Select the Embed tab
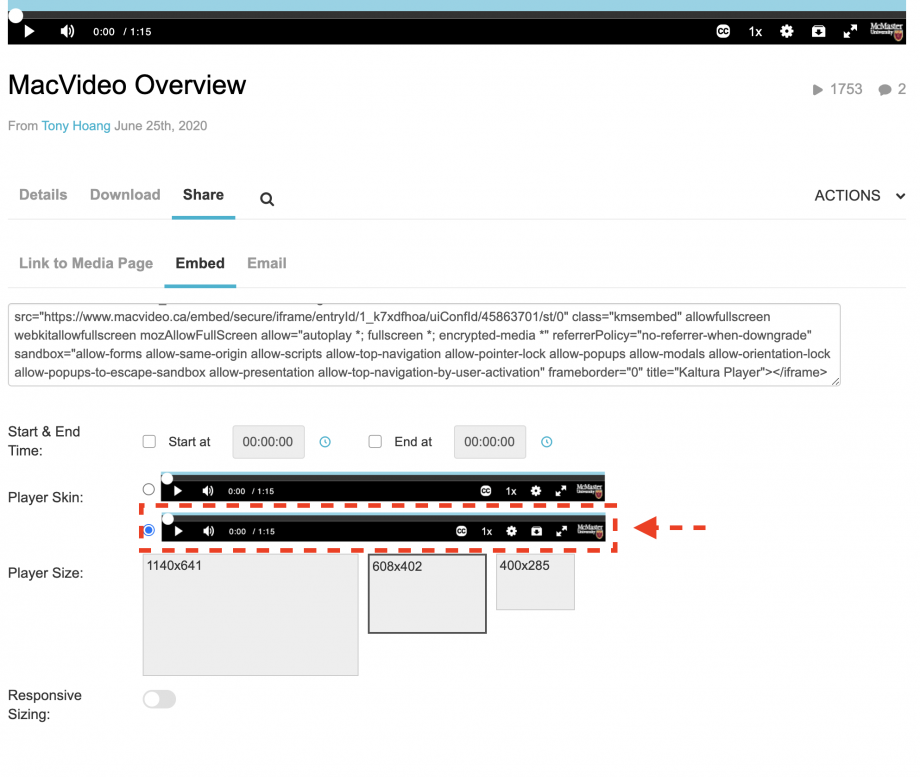The image size is (920, 777). 200,263
